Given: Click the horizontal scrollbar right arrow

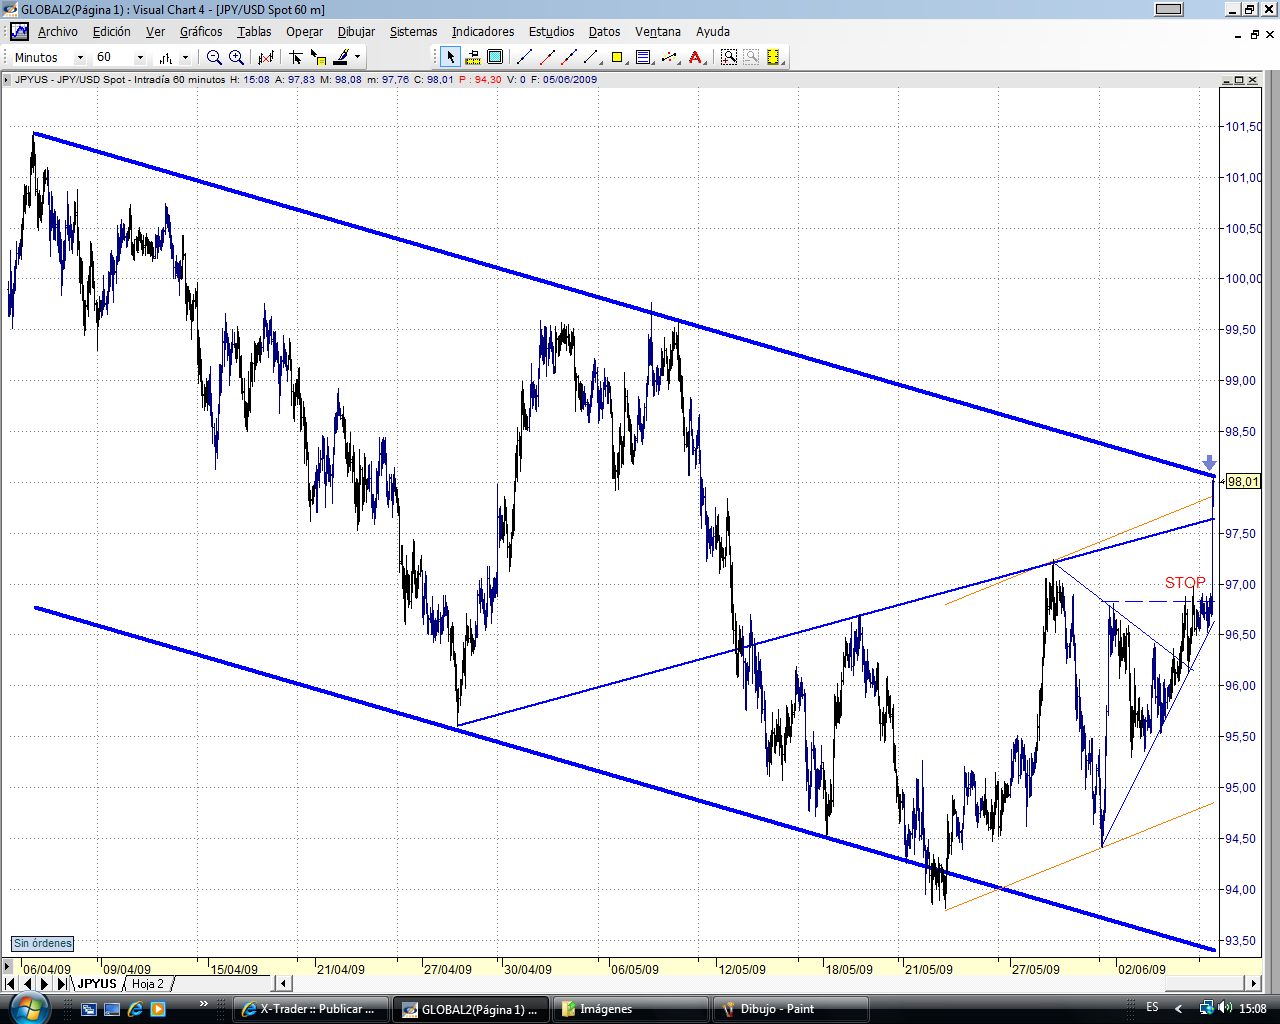Looking at the screenshot, I should [x=1253, y=984].
